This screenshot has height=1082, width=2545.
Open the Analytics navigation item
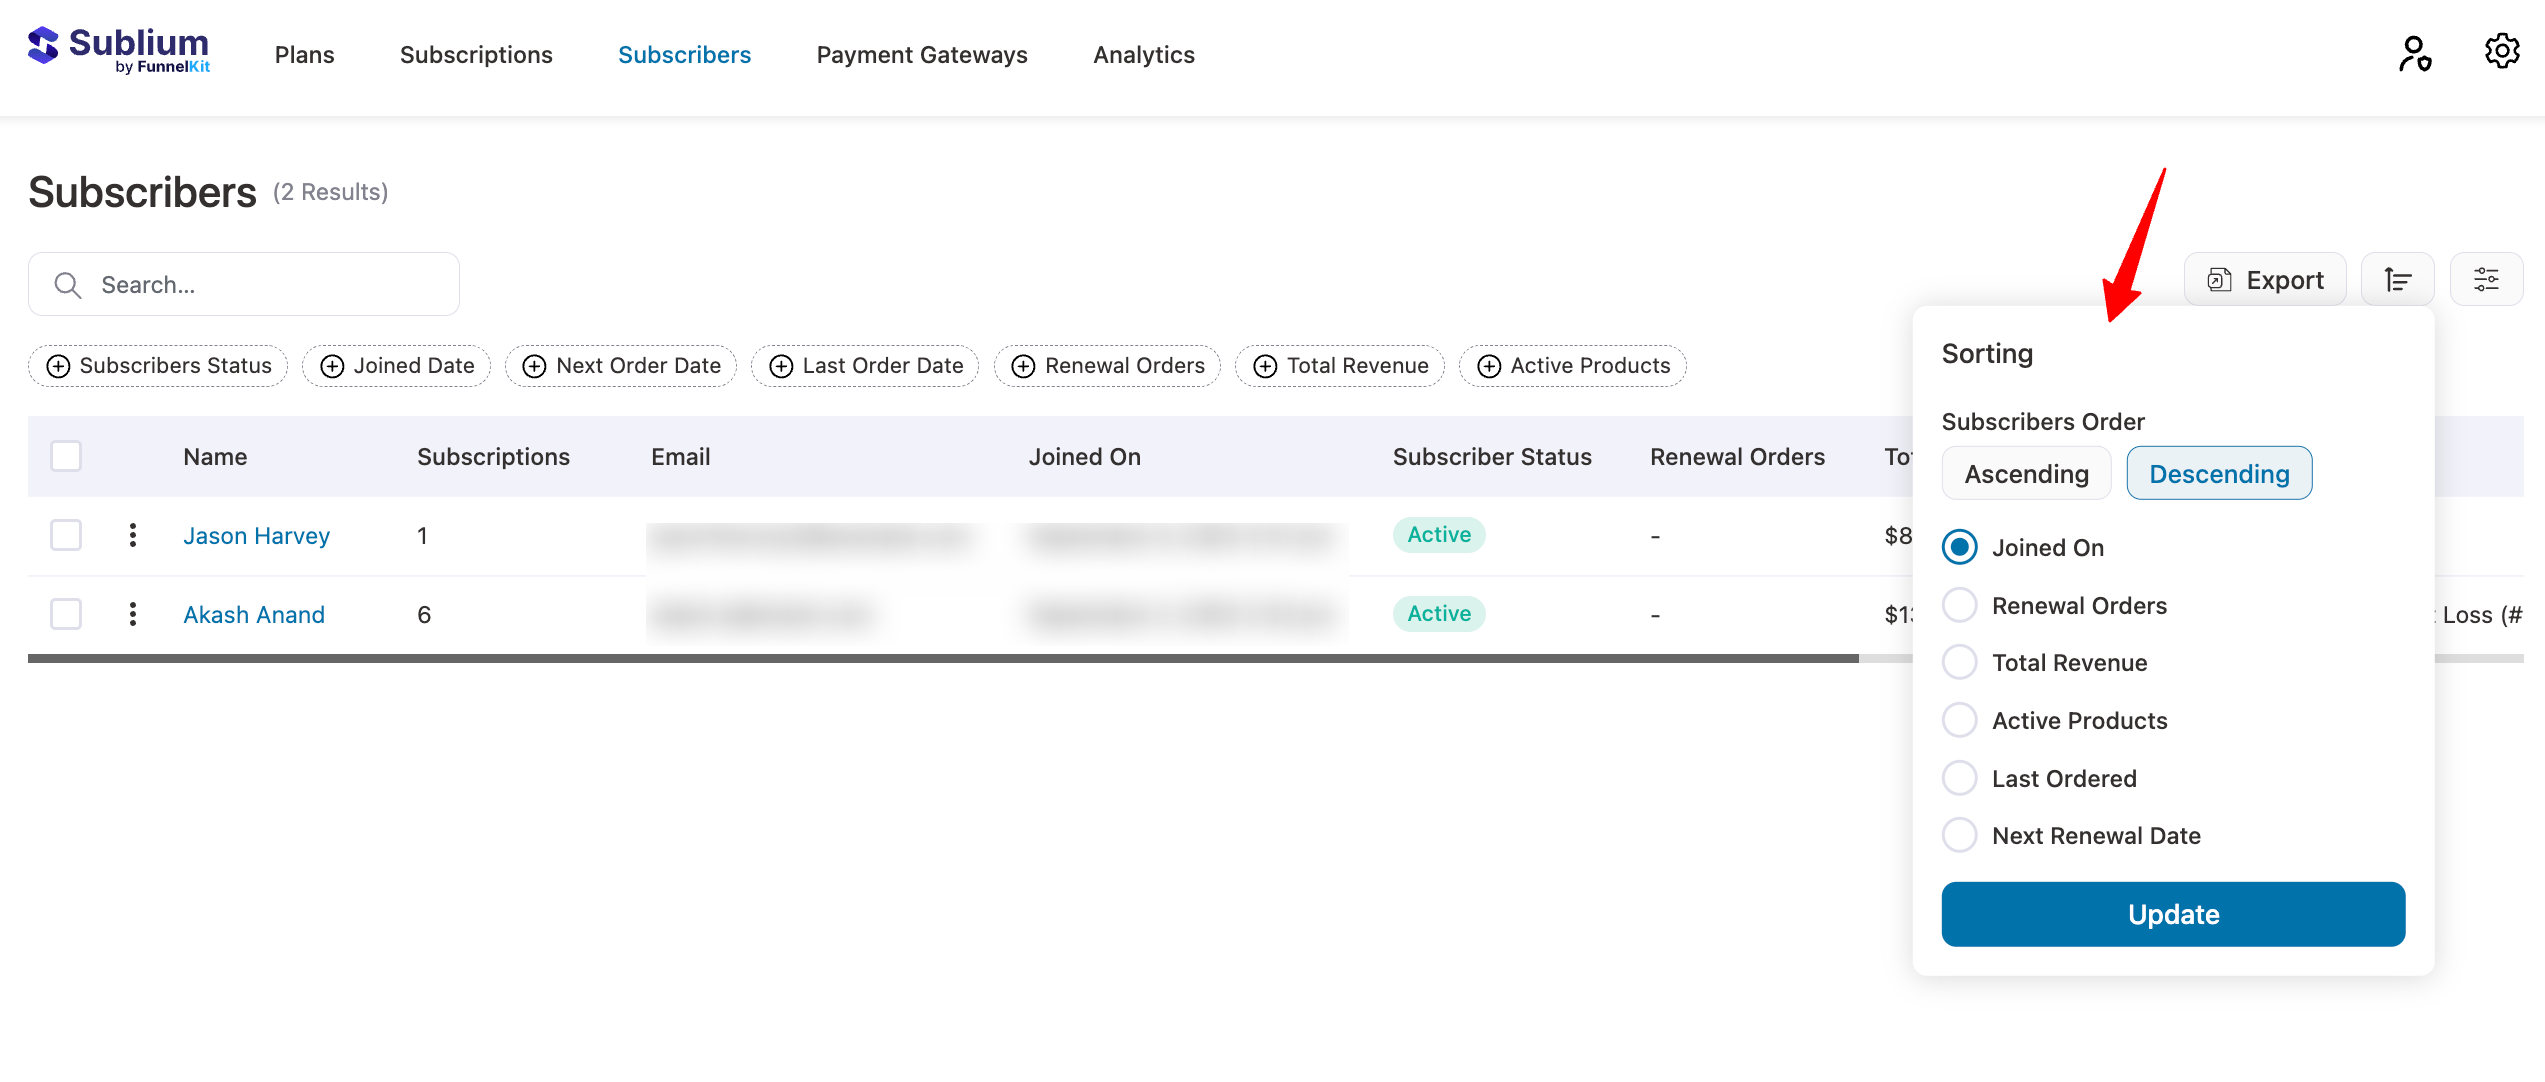tap(1143, 54)
